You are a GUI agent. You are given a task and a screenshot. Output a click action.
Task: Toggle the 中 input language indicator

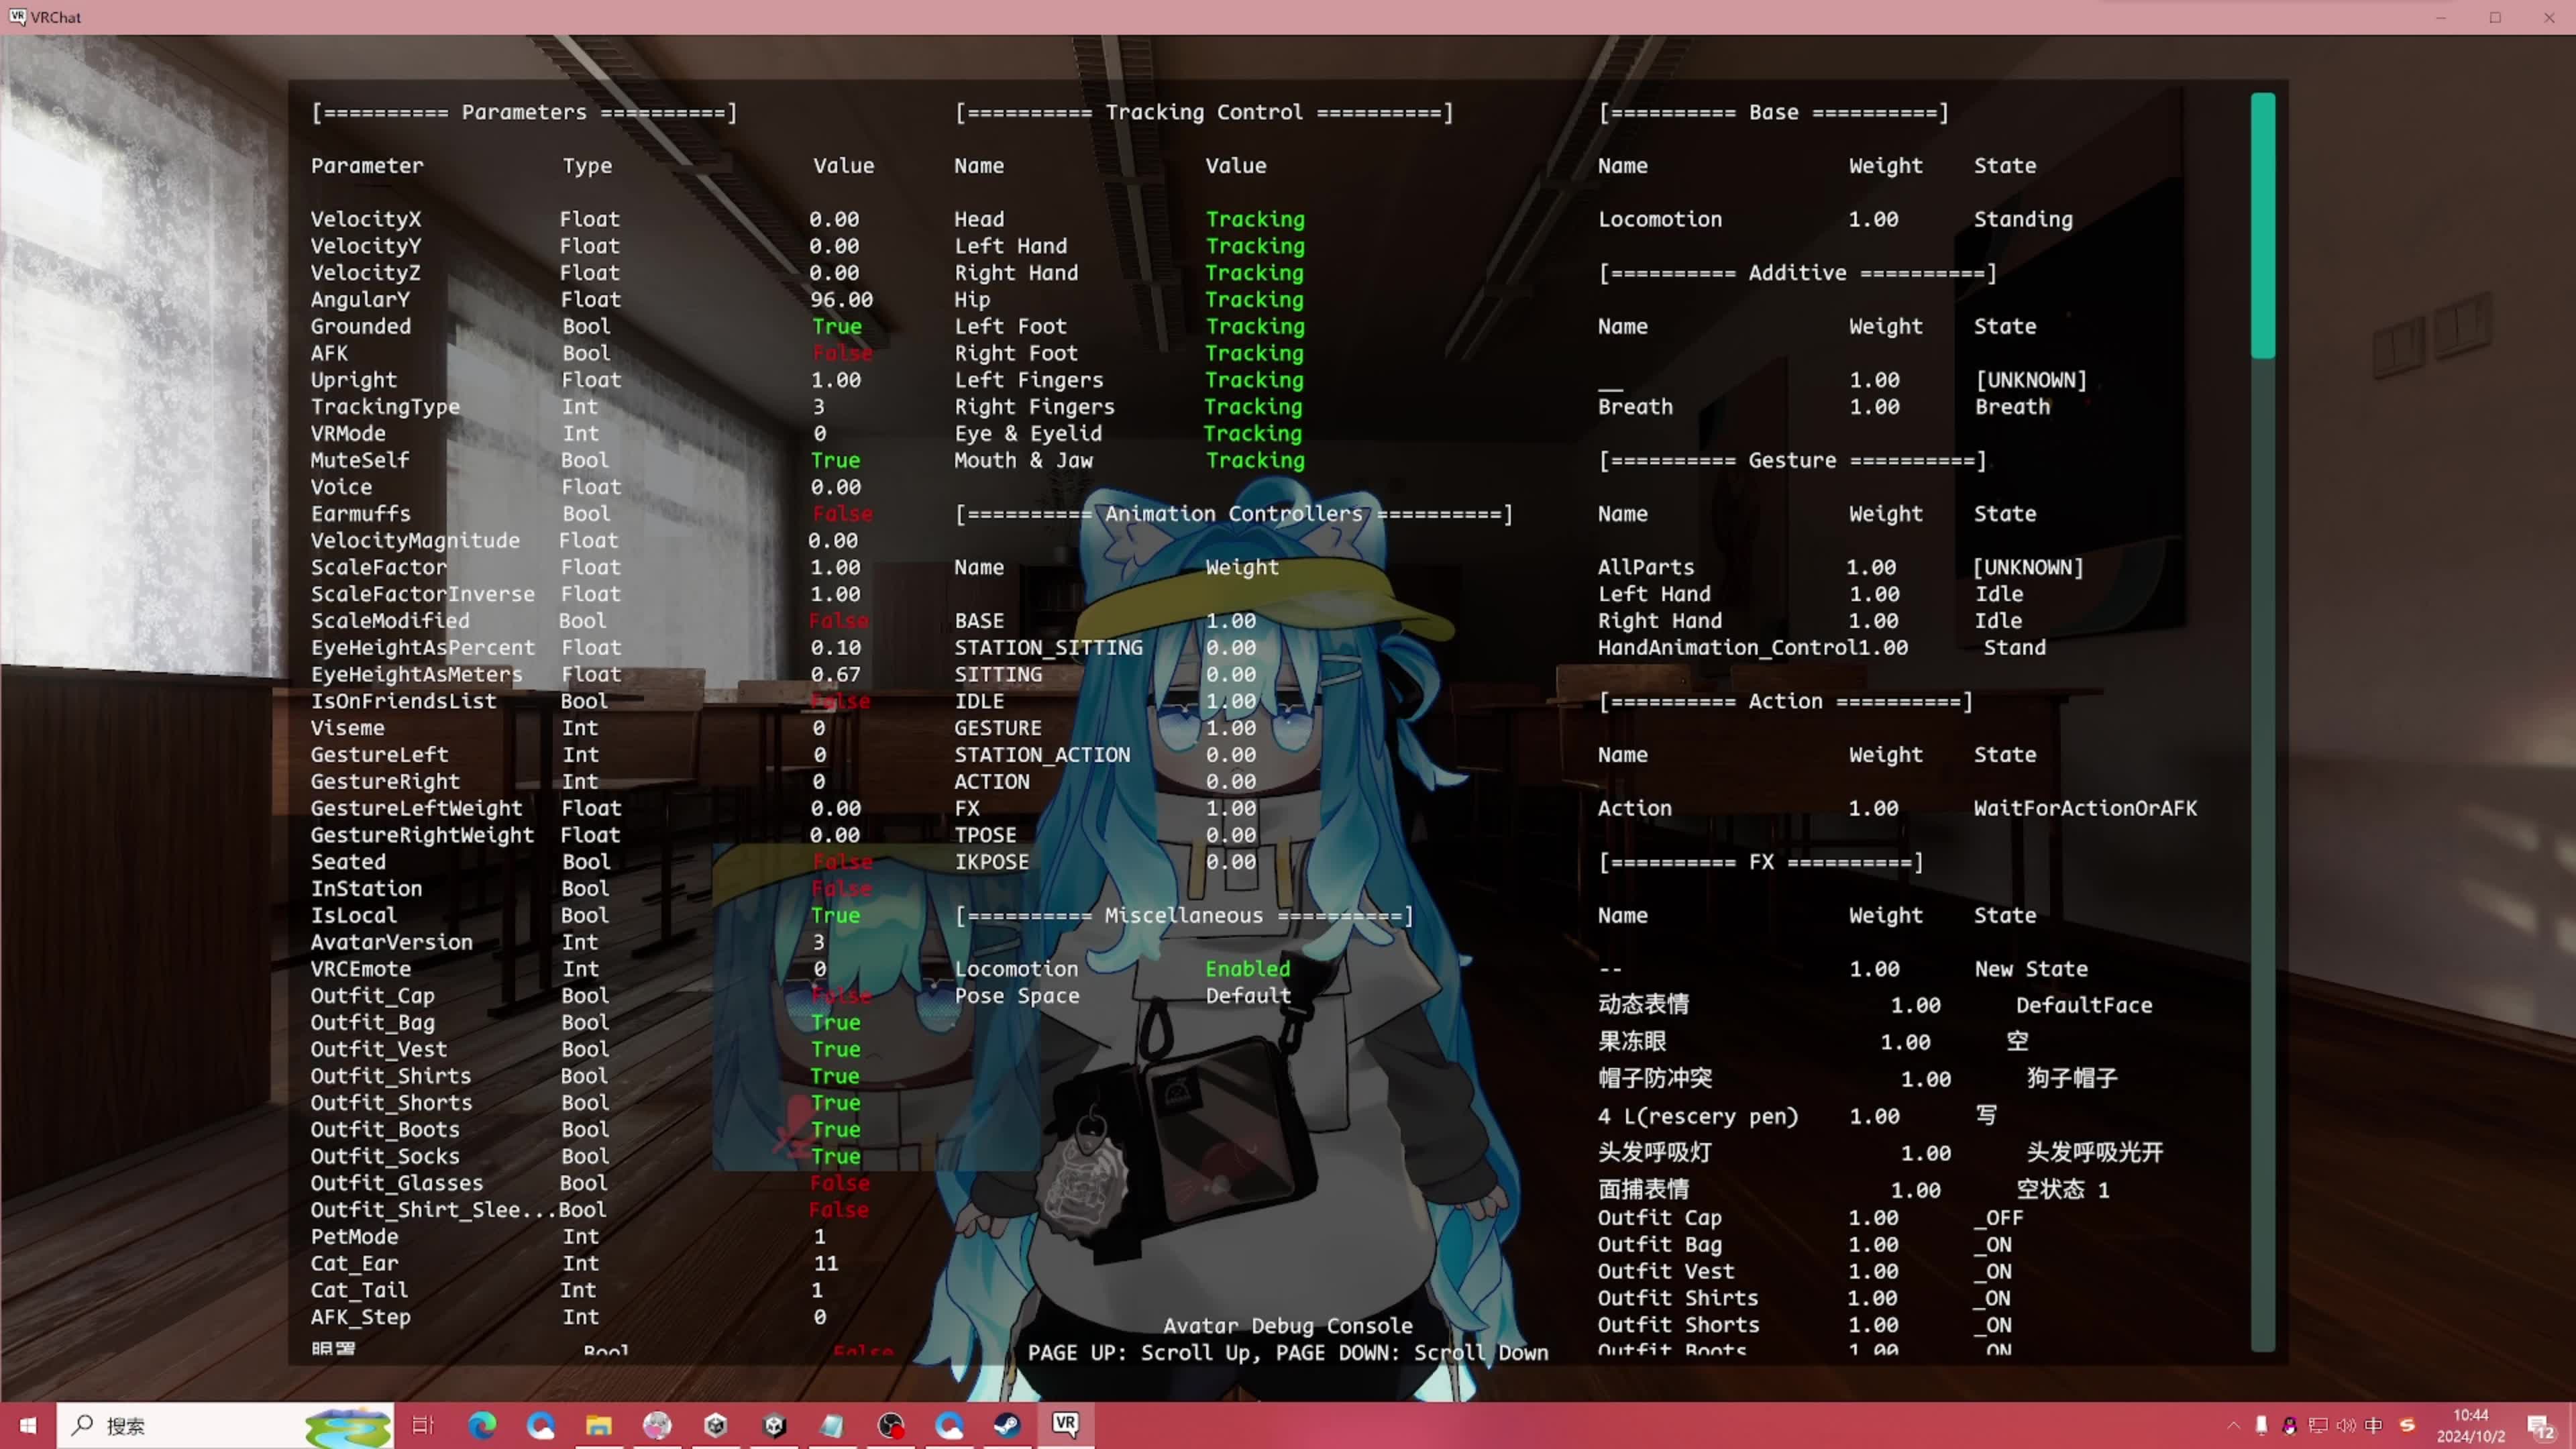pos(2374,1425)
